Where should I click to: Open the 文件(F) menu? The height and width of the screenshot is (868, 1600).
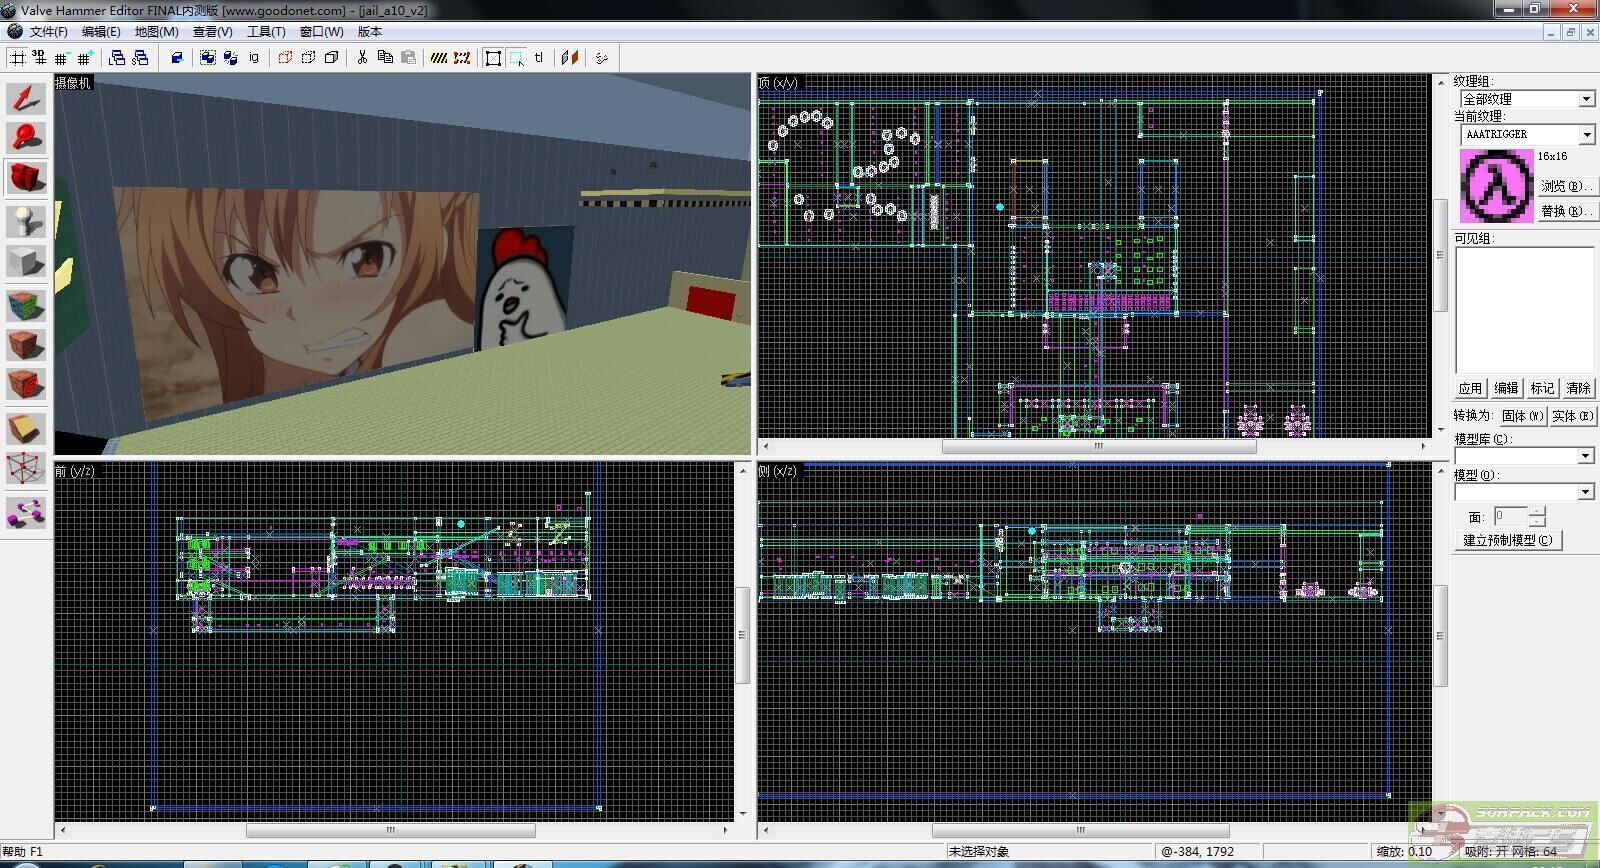(x=48, y=32)
